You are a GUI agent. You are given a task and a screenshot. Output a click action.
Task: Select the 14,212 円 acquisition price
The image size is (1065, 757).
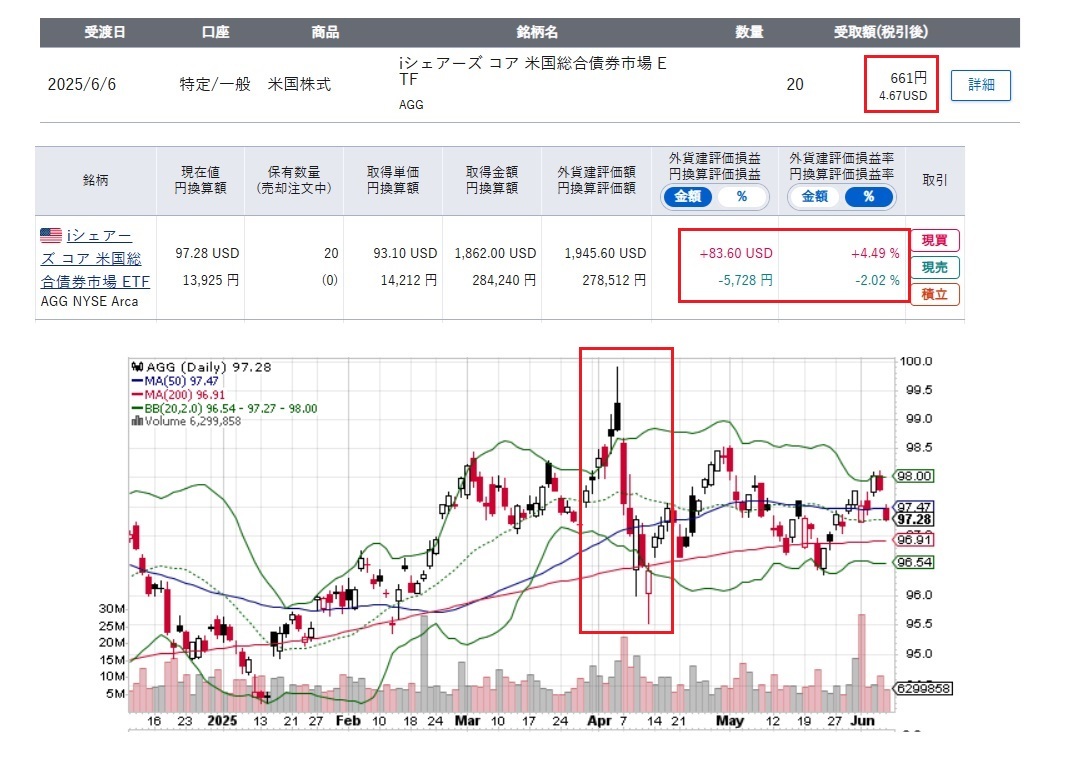point(409,280)
